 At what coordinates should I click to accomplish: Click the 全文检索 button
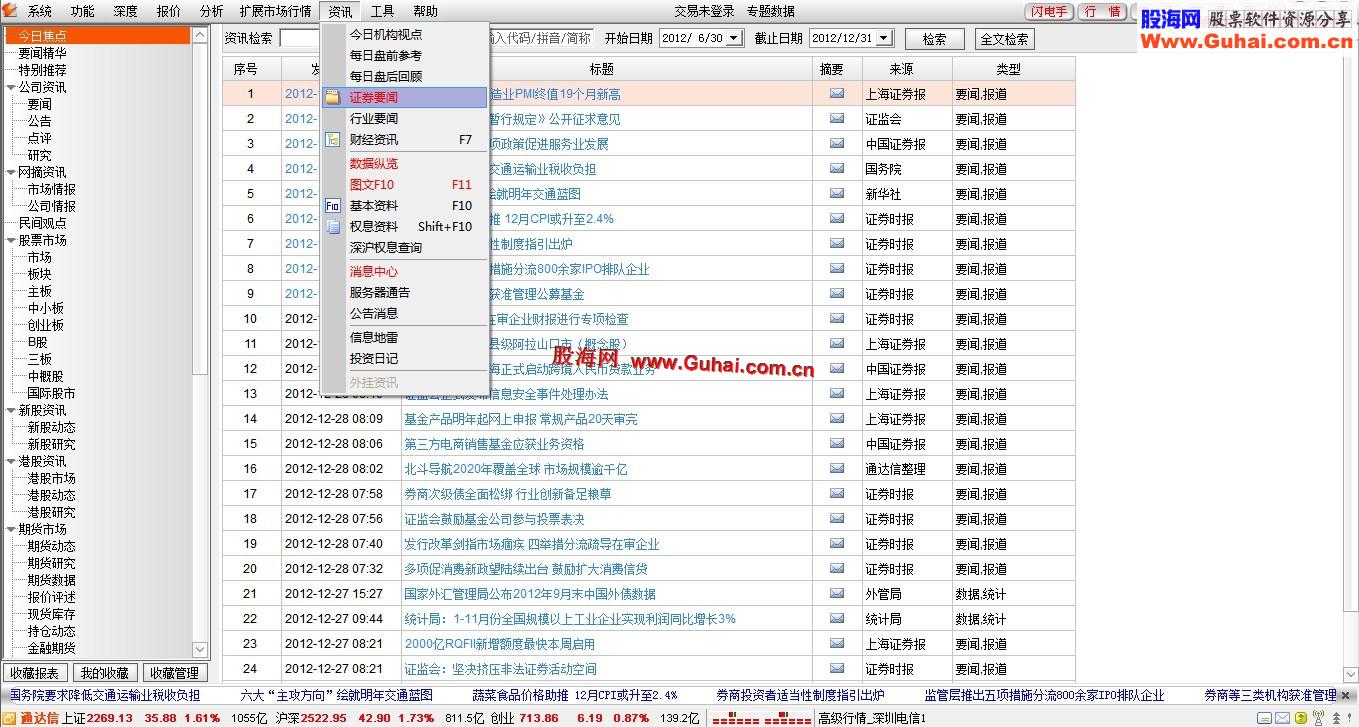(1004, 39)
